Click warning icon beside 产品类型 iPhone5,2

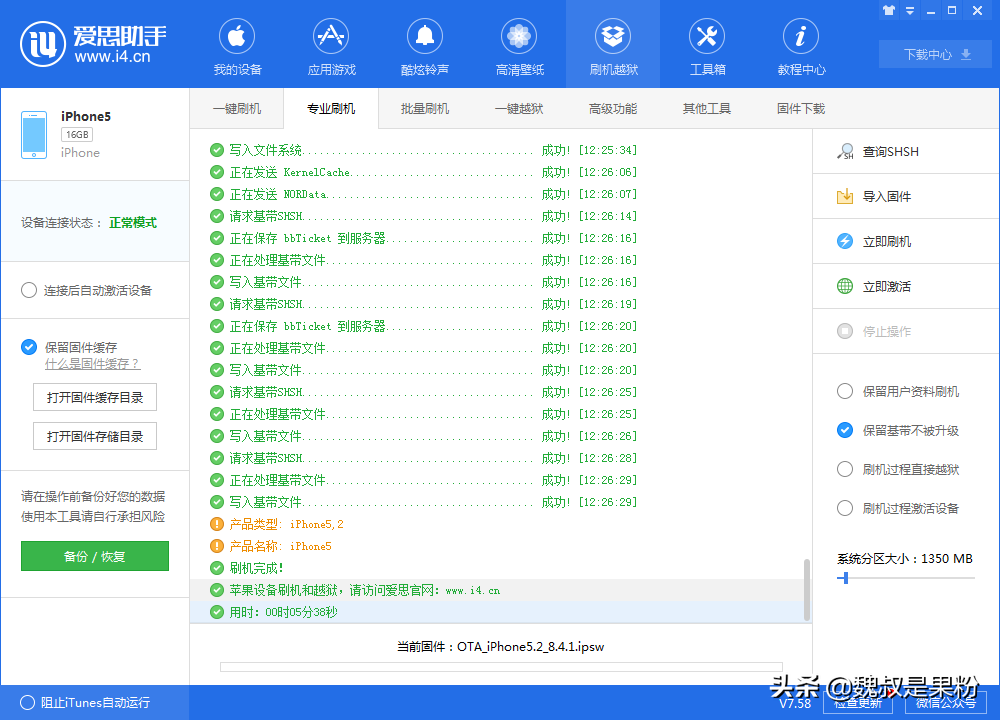(x=217, y=524)
